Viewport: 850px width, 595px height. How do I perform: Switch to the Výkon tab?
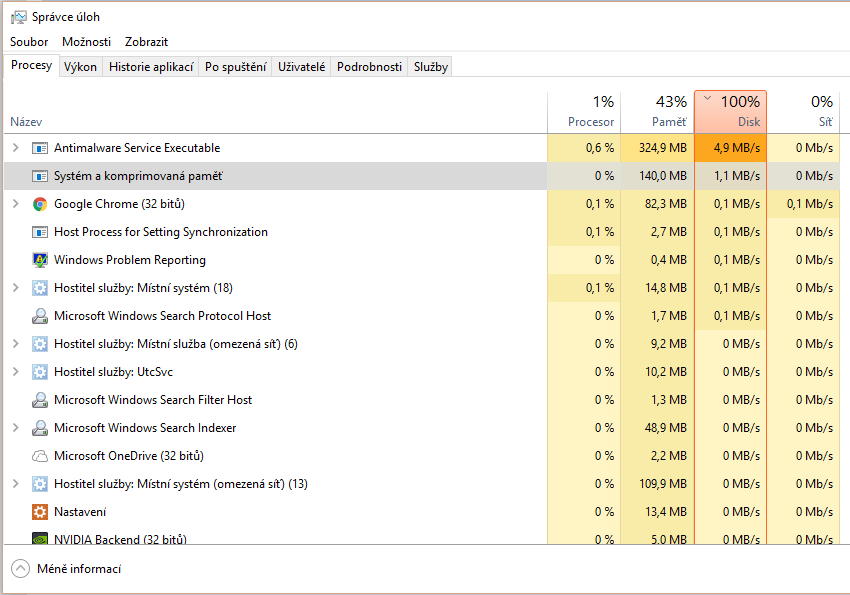point(80,67)
